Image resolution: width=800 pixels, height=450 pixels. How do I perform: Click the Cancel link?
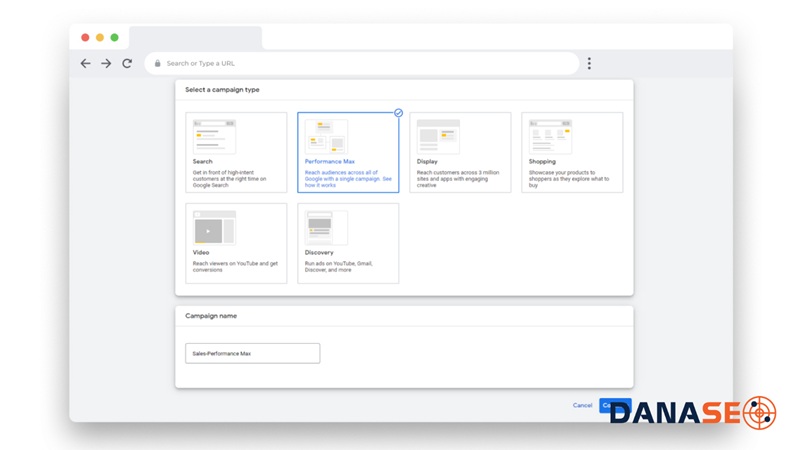pyautogui.click(x=582, y=405)
